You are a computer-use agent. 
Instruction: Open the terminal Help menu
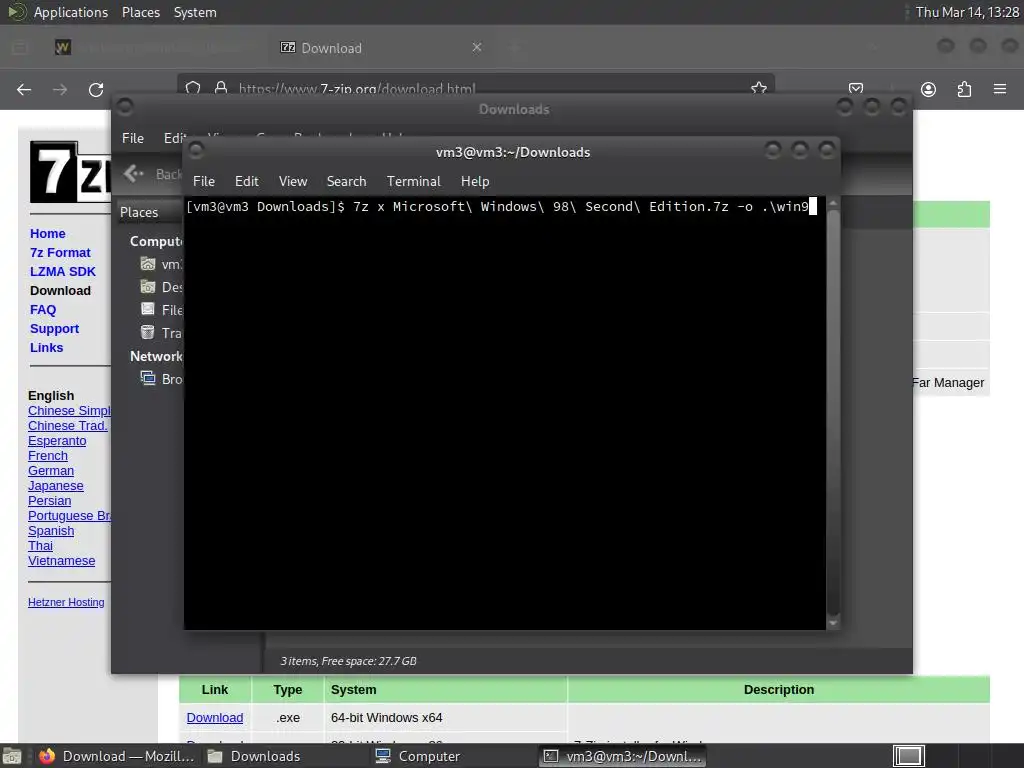click(x=475, y=182)
